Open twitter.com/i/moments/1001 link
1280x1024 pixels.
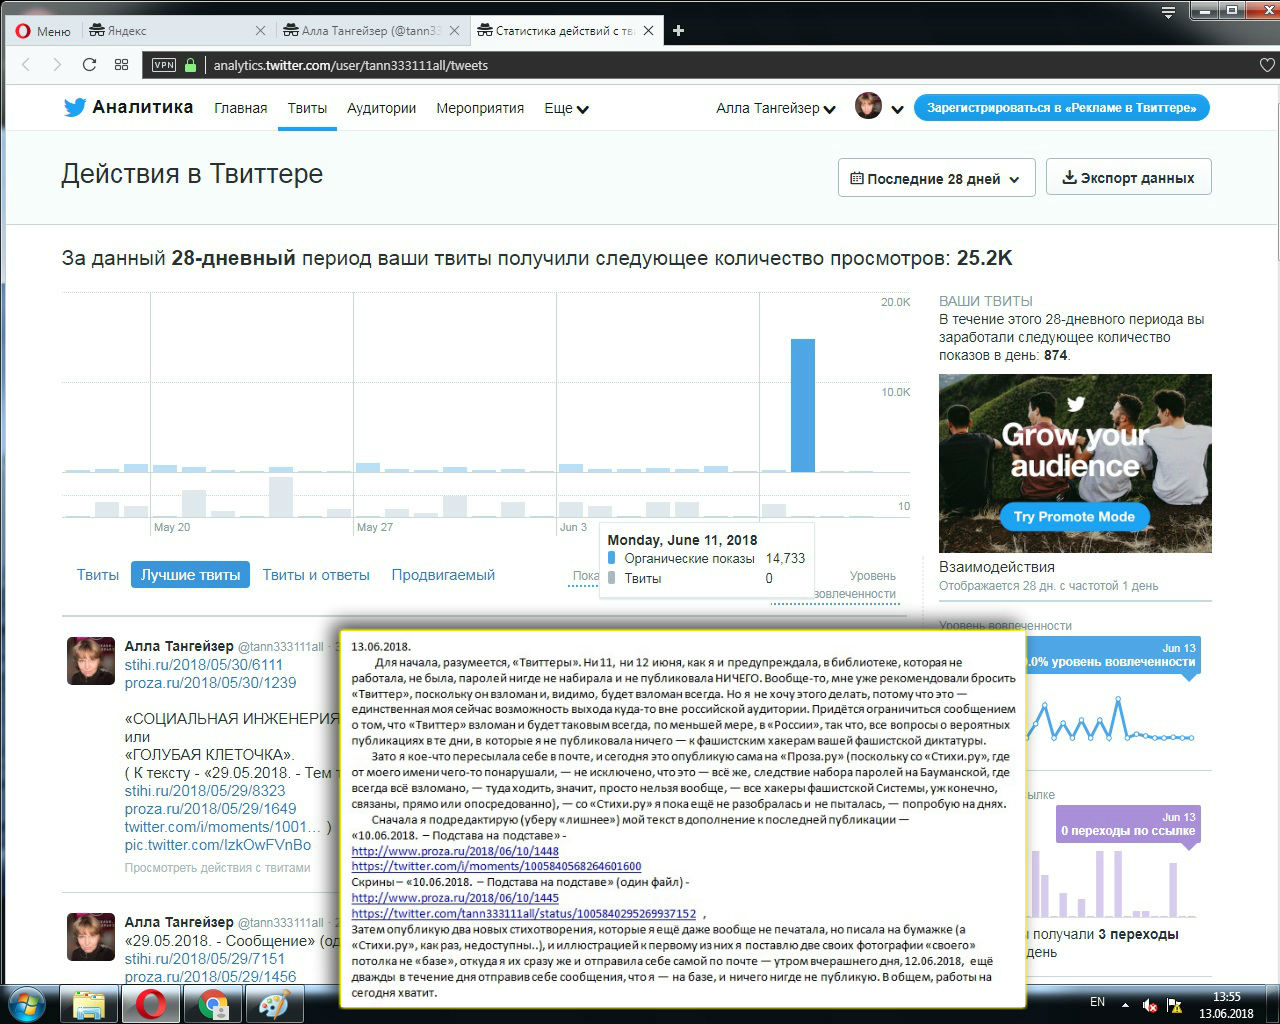[222, 827]
